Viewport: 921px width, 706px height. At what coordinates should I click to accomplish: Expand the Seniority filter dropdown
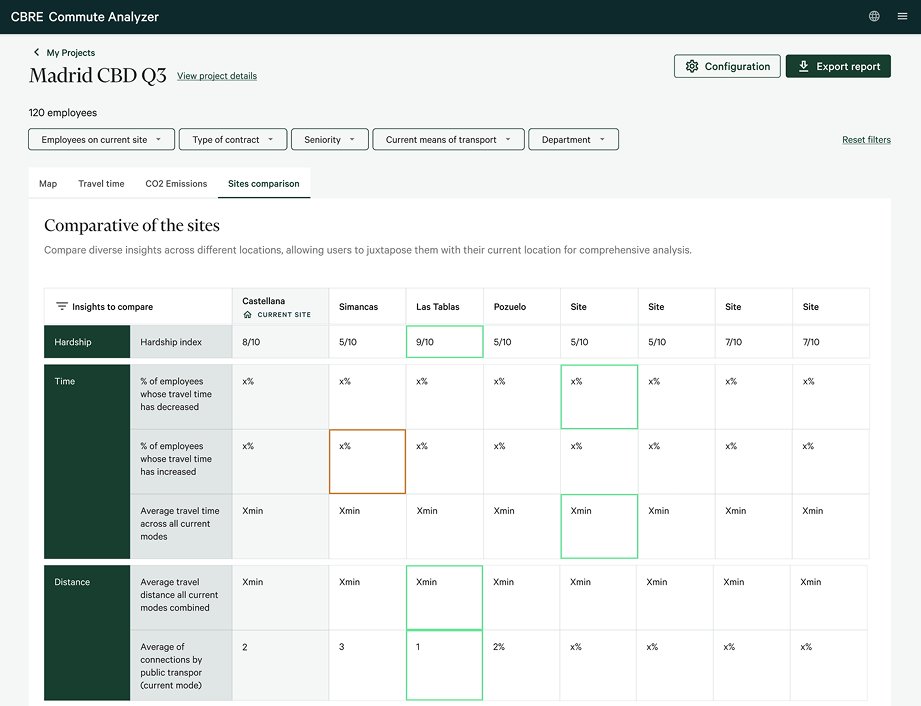click(330, 139)
